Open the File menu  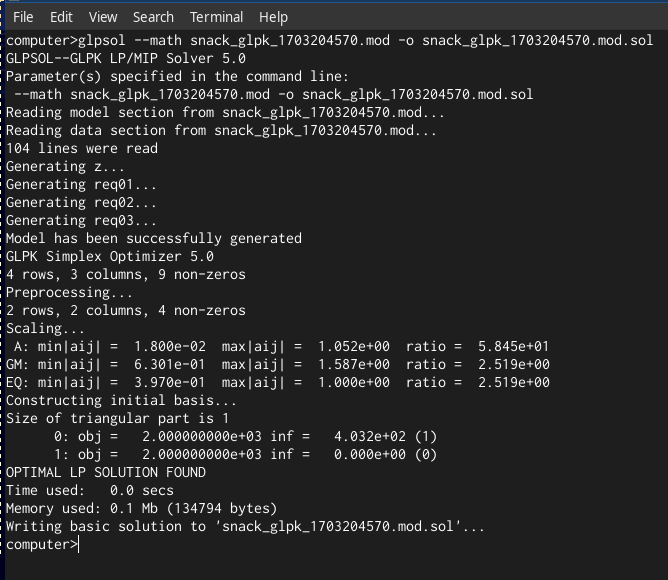click(23, 17)
